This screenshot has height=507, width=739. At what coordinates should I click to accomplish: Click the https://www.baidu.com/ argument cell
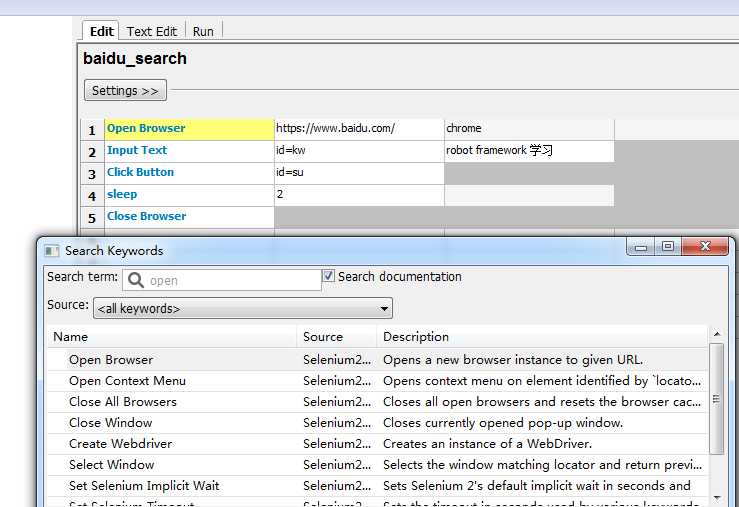click(x=359, y=129)
